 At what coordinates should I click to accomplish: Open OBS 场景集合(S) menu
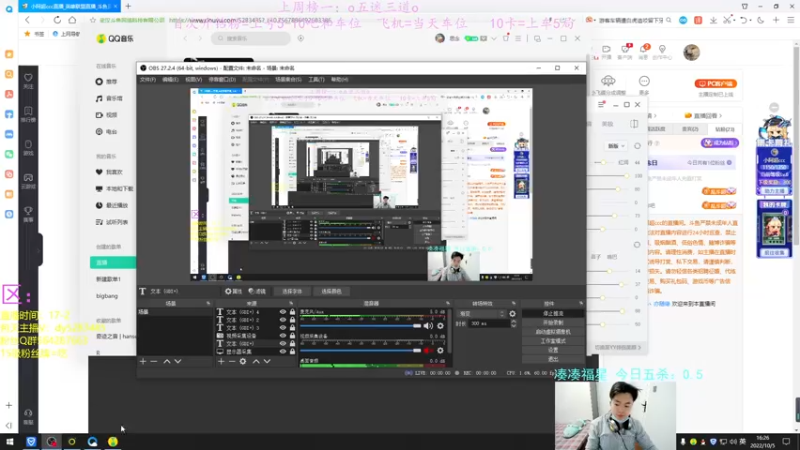pos(288,80)
